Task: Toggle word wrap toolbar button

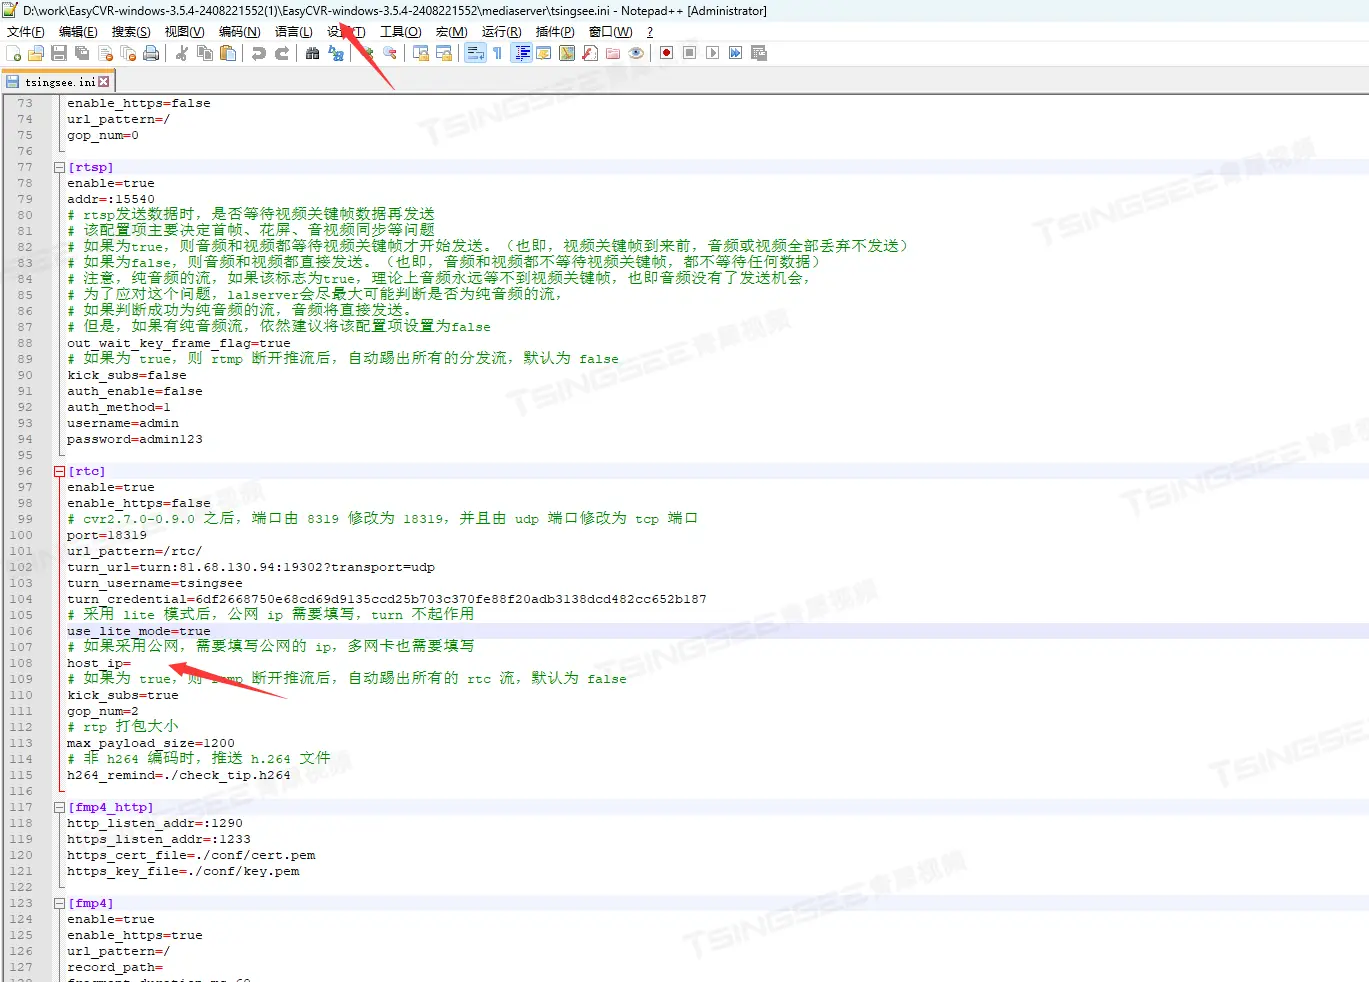Action: pyautogui.click(x=475, y=53)
